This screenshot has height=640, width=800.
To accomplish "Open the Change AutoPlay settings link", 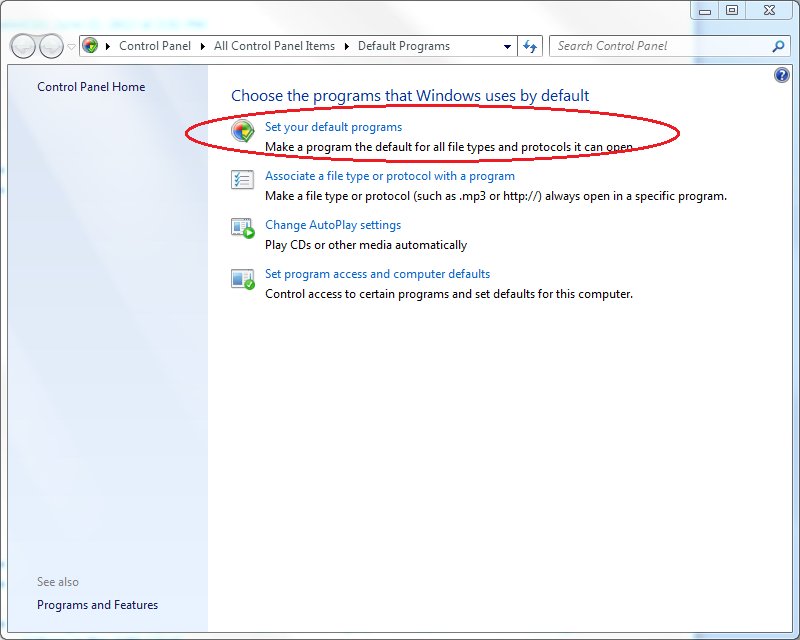I will tap(332, 225).
